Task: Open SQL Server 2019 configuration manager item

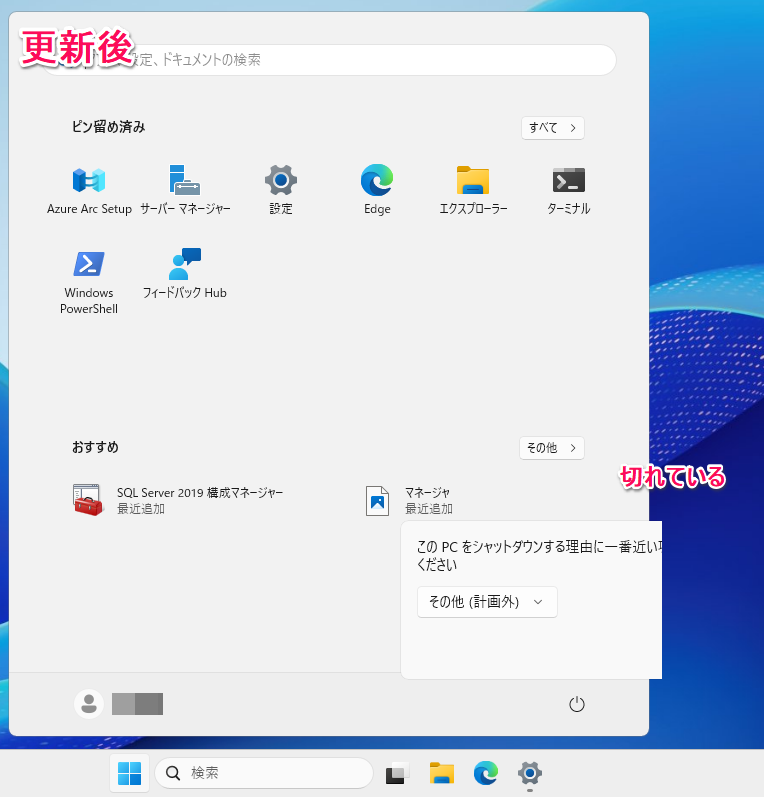Action: coord(180,500)
